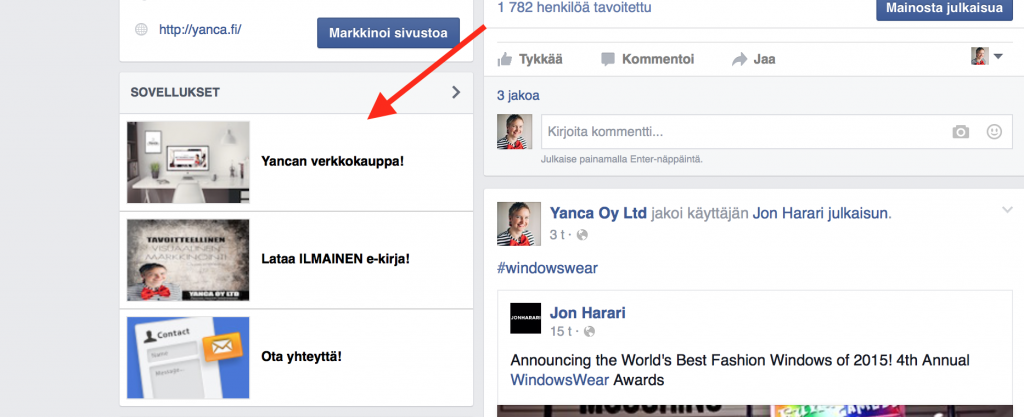Screen dimensions: 1024x417
Task: Open the profile selector dropdown next to Jaa
Action: 986,56
